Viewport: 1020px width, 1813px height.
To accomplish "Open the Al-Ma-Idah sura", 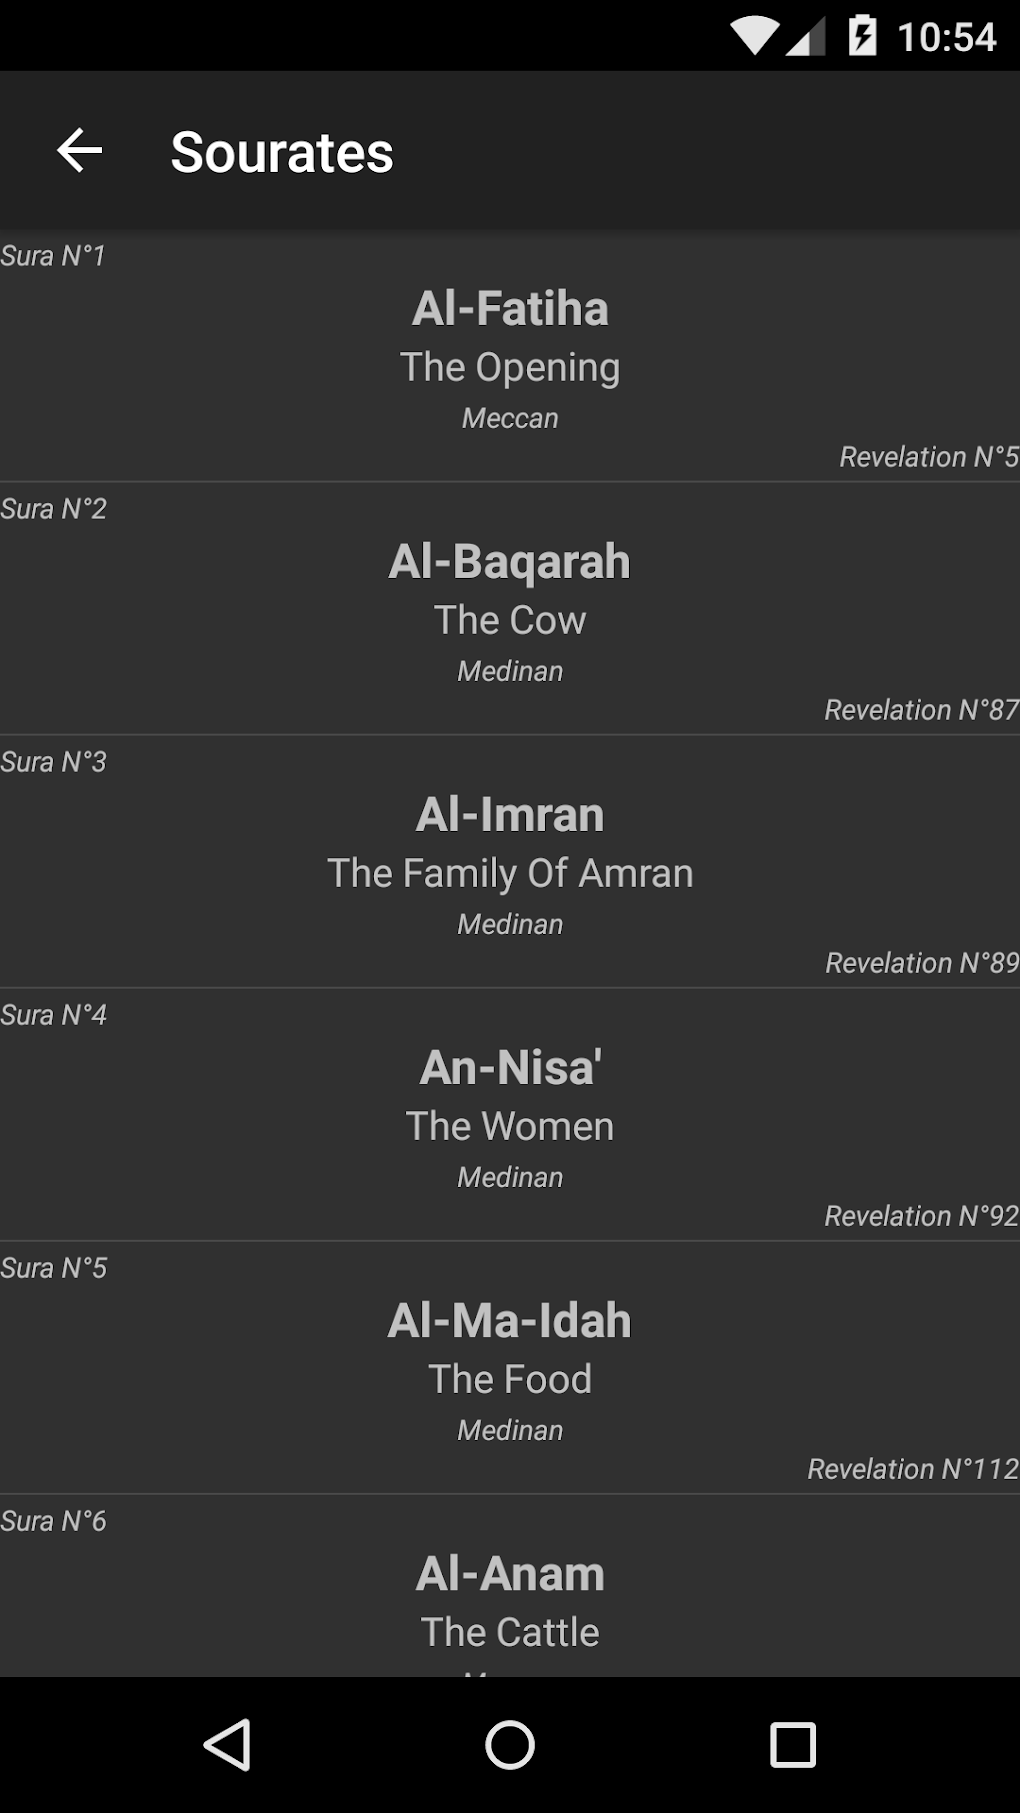I will 510,1320.
